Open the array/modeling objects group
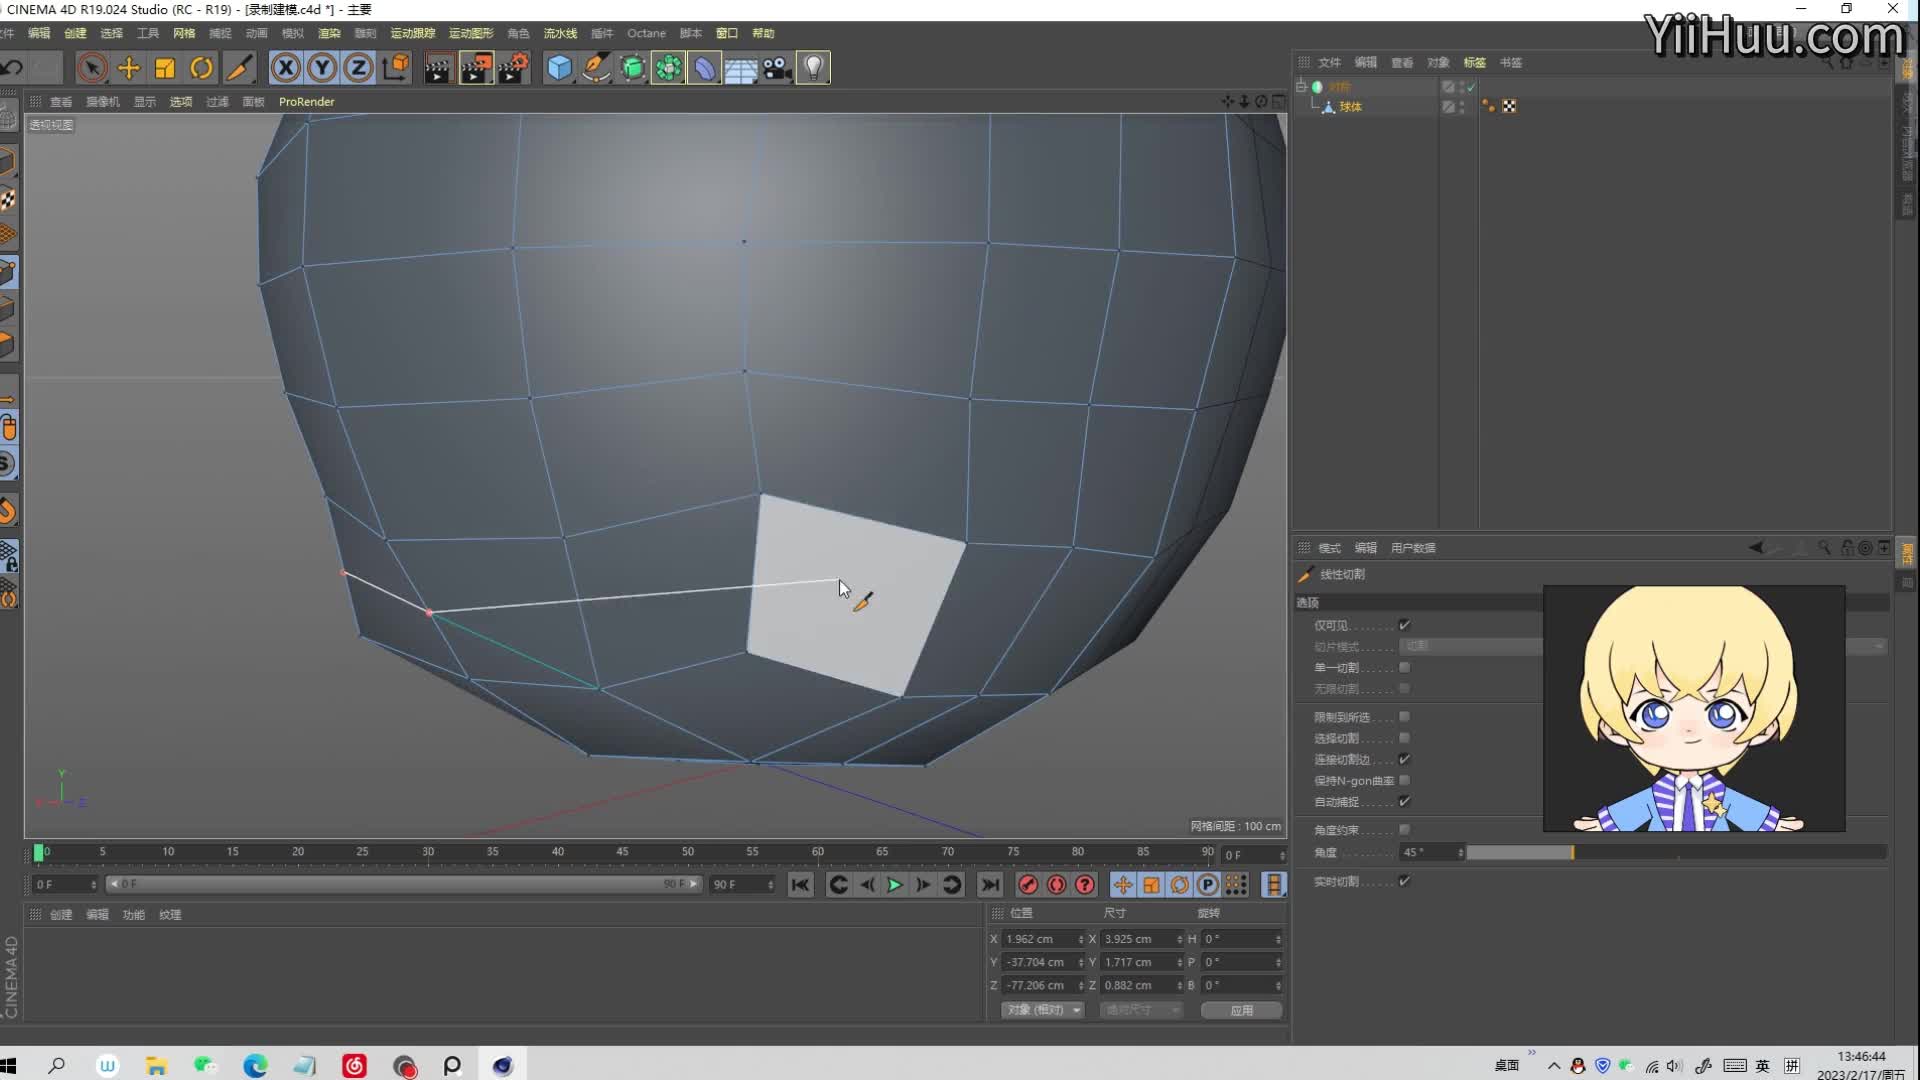Screen dimensions: 1920x1080 [x=668, y=68]
